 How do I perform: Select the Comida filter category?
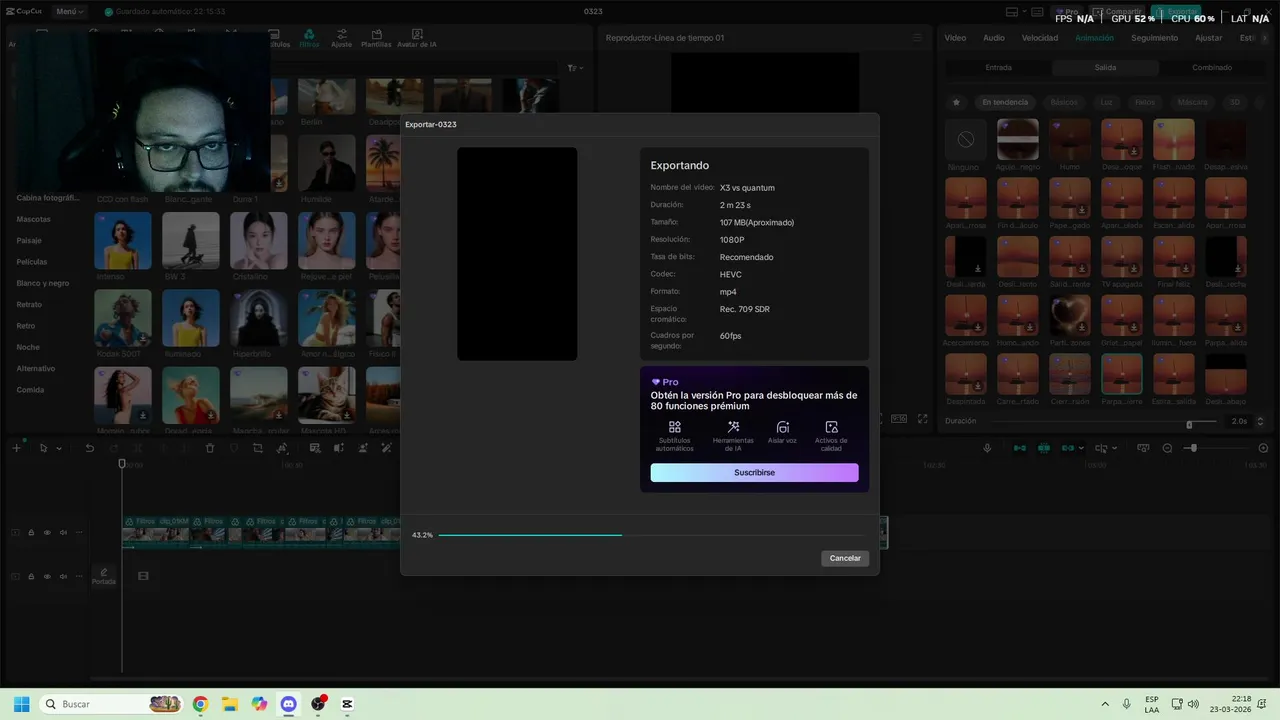pyautogui.click(x=31, y=389)
